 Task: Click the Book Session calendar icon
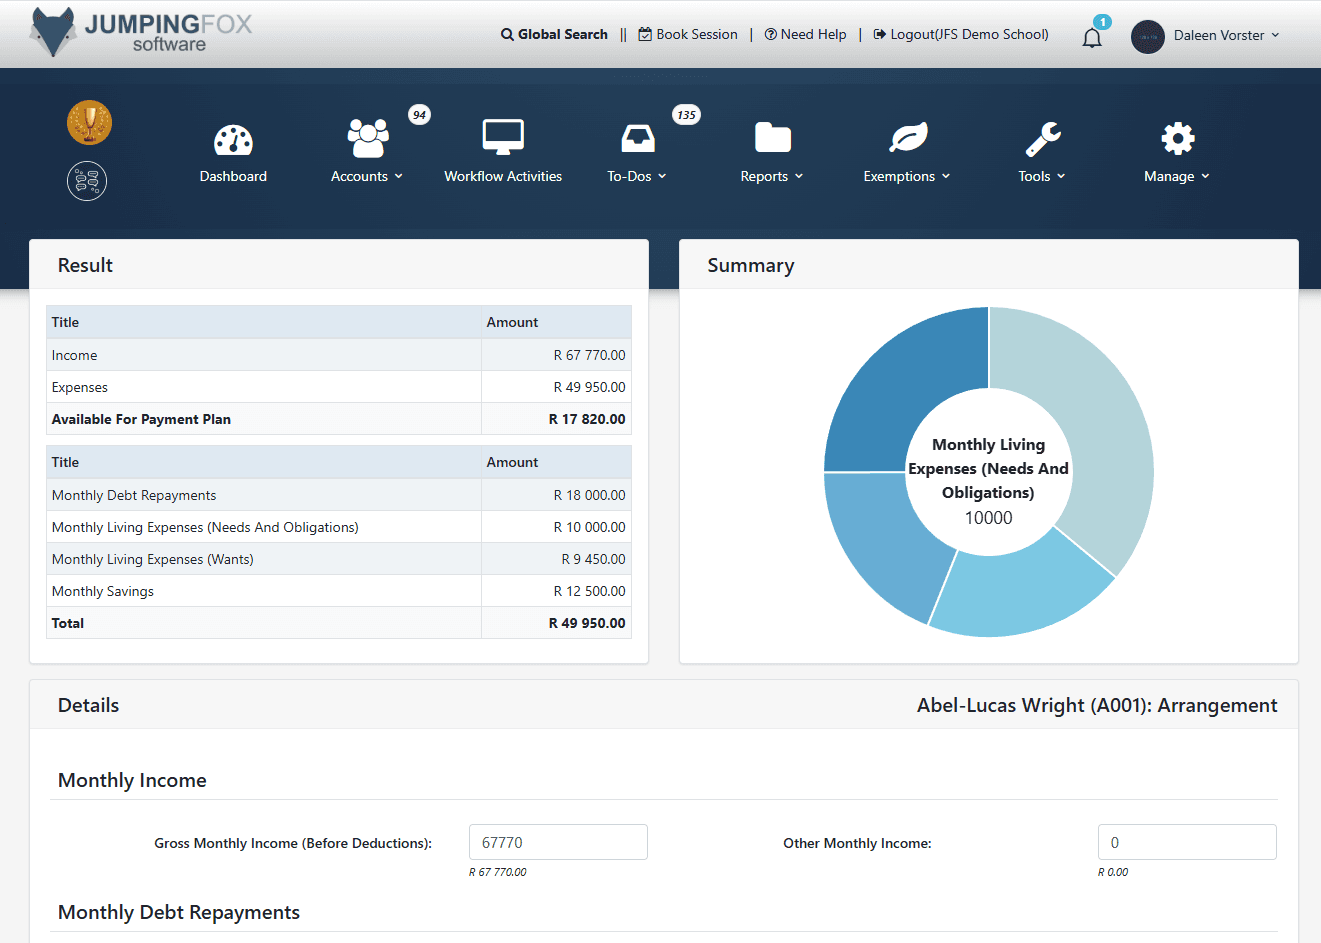645,34
